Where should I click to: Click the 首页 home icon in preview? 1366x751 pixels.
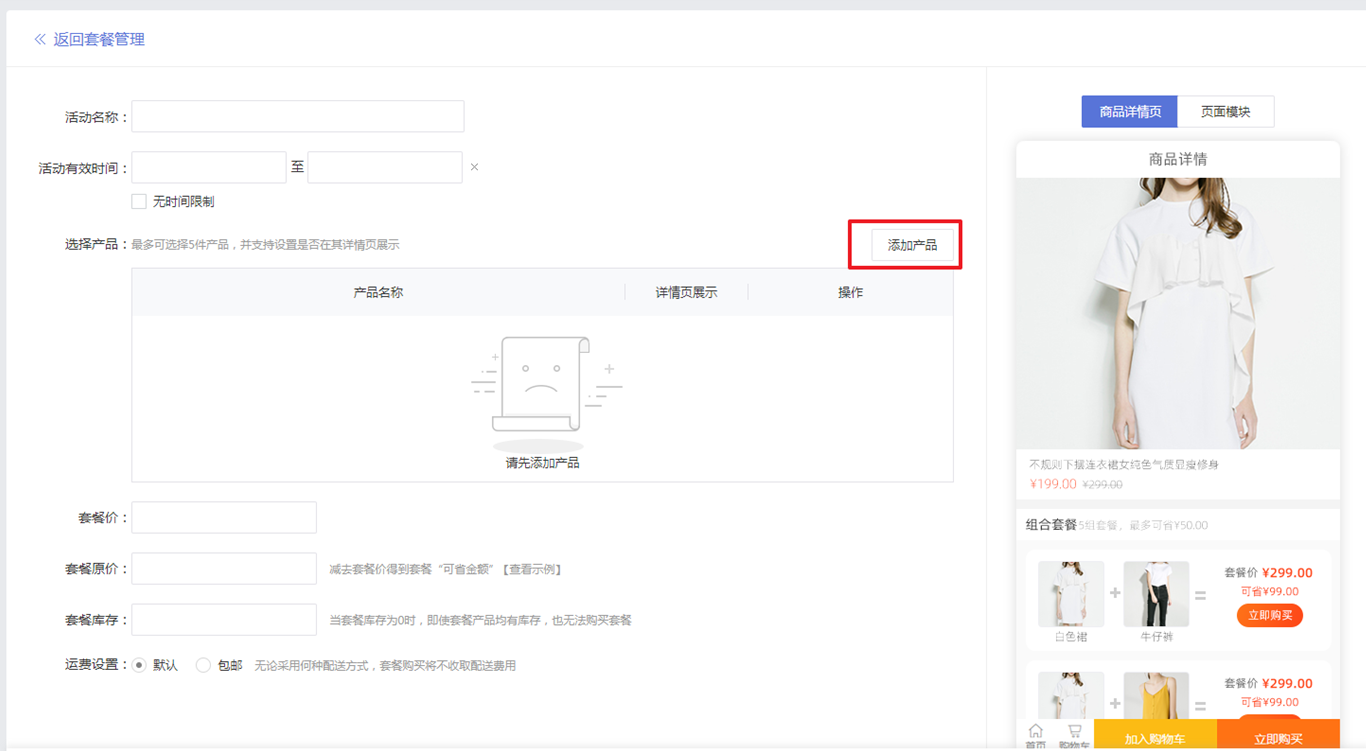(1035, 733)
